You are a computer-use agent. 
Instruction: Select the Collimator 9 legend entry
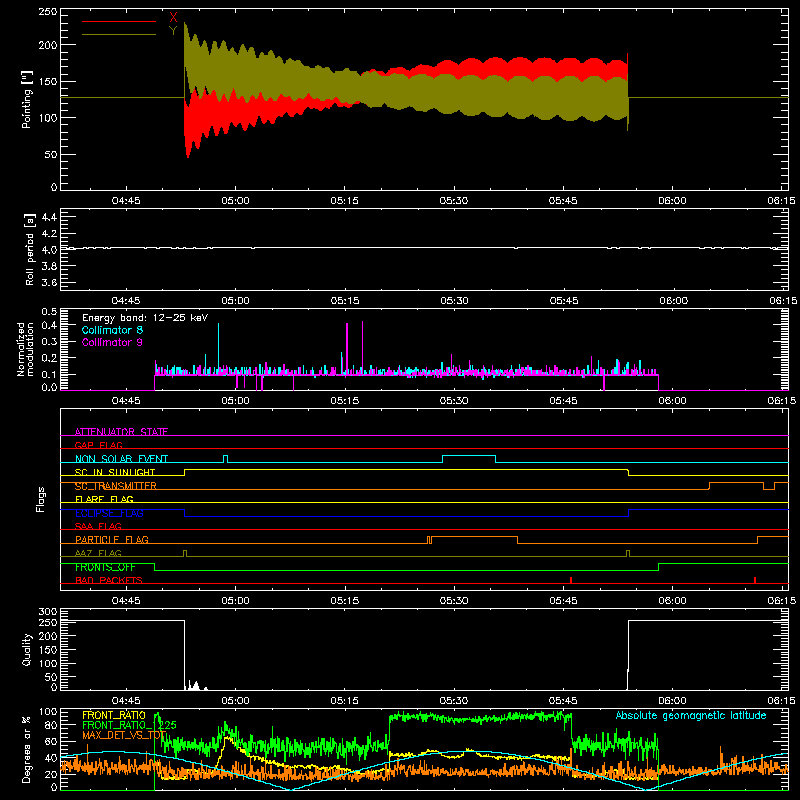point(112,342)
